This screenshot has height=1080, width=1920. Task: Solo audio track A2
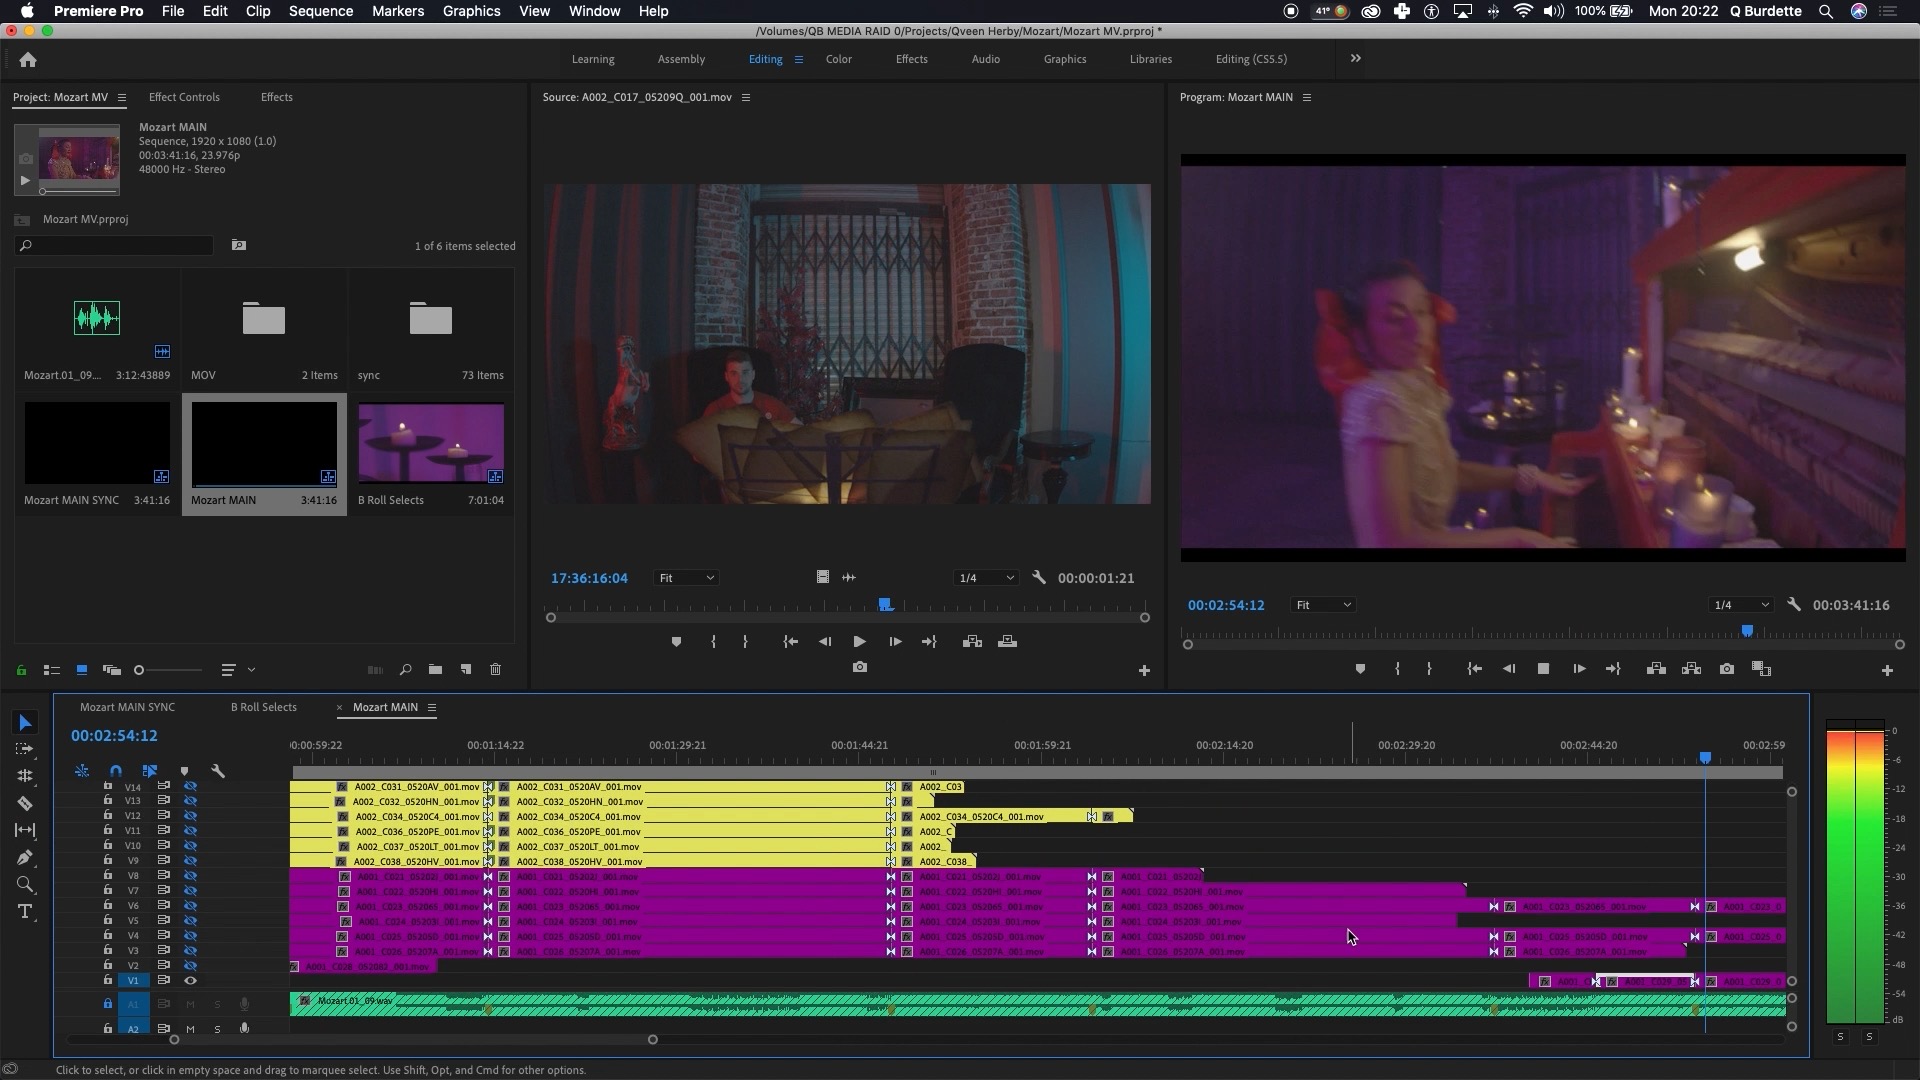click(x=217, y=1029)
